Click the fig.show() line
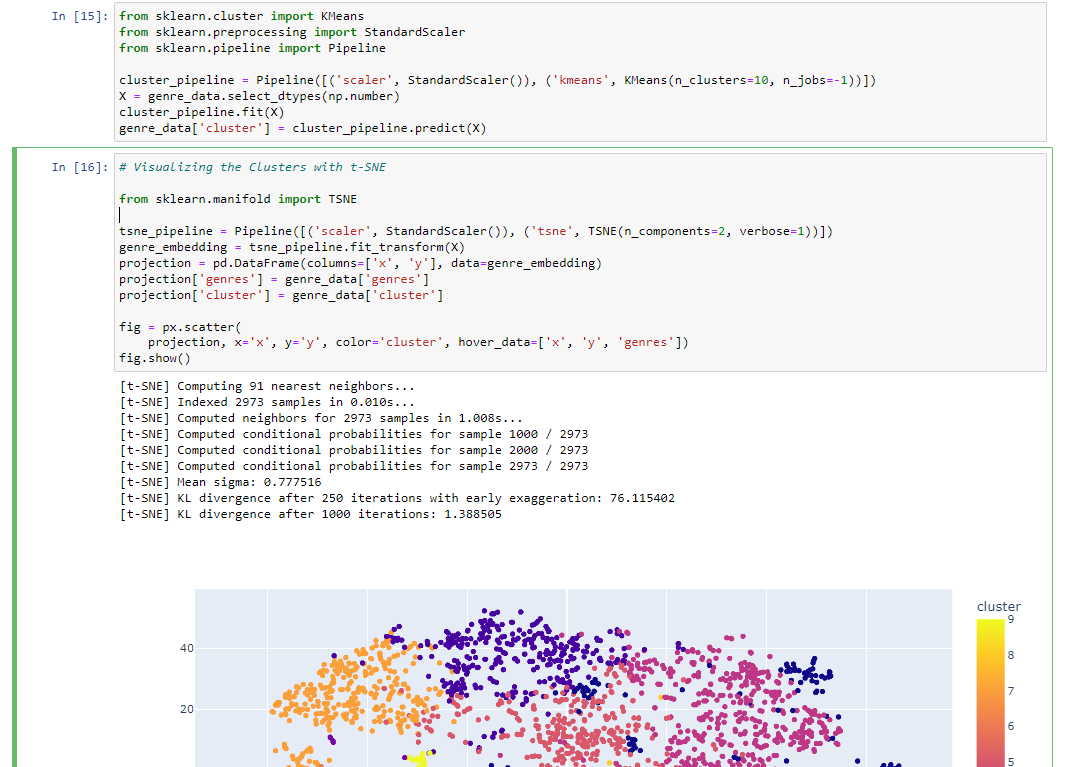Screen dimensions: 1066x767 [x=155, y=358]
